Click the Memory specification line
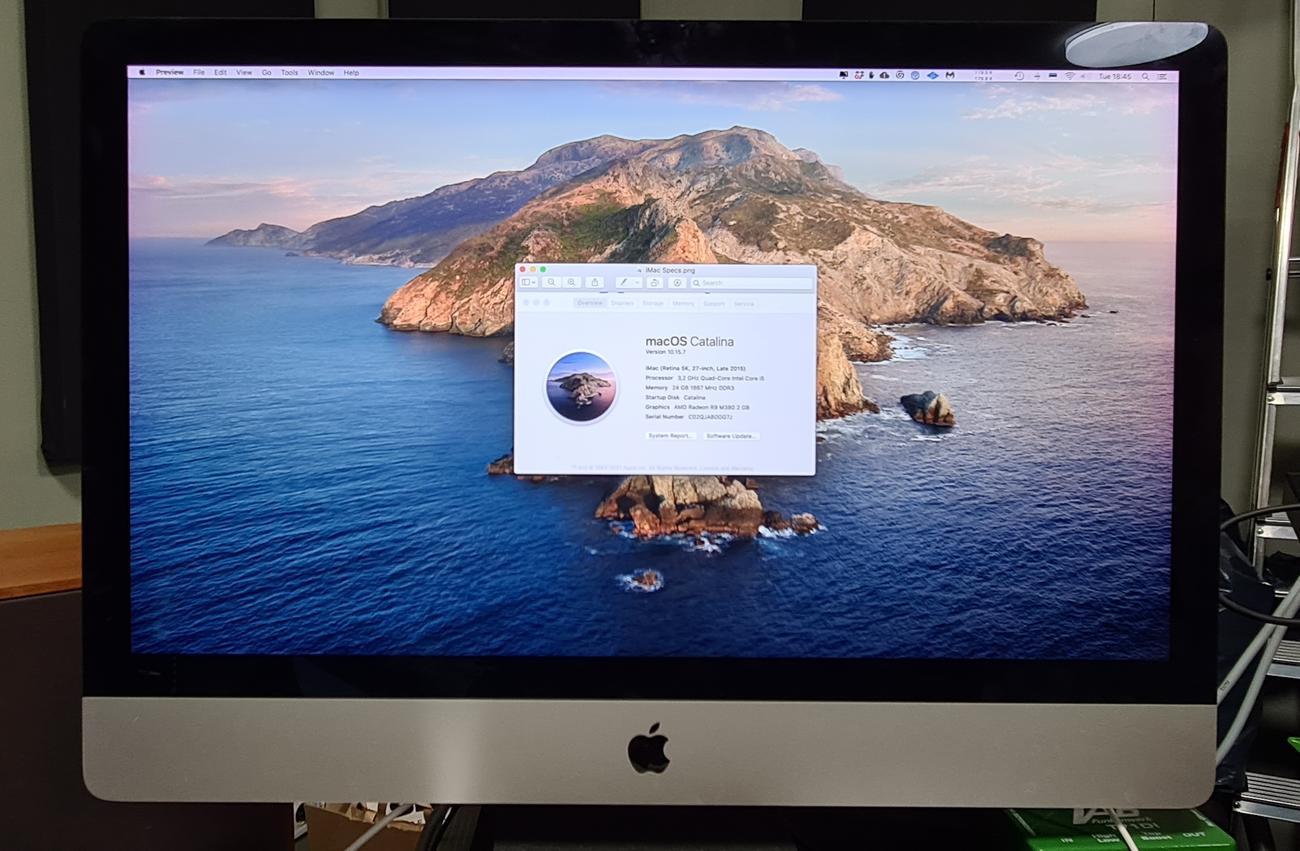 [x=689, y=388]
